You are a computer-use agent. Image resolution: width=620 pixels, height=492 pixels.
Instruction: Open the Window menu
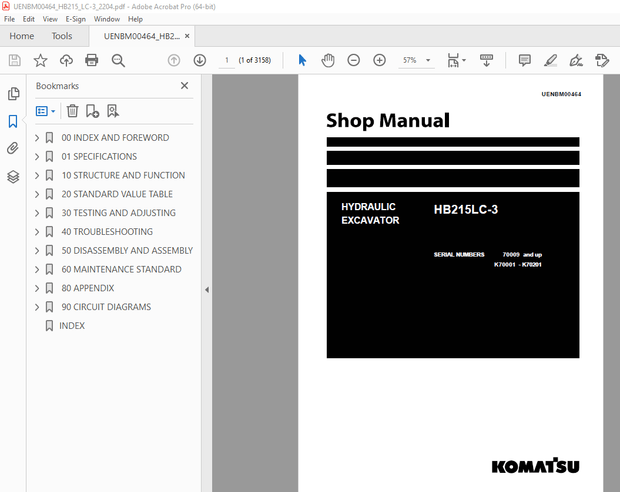tap(107, 19)
